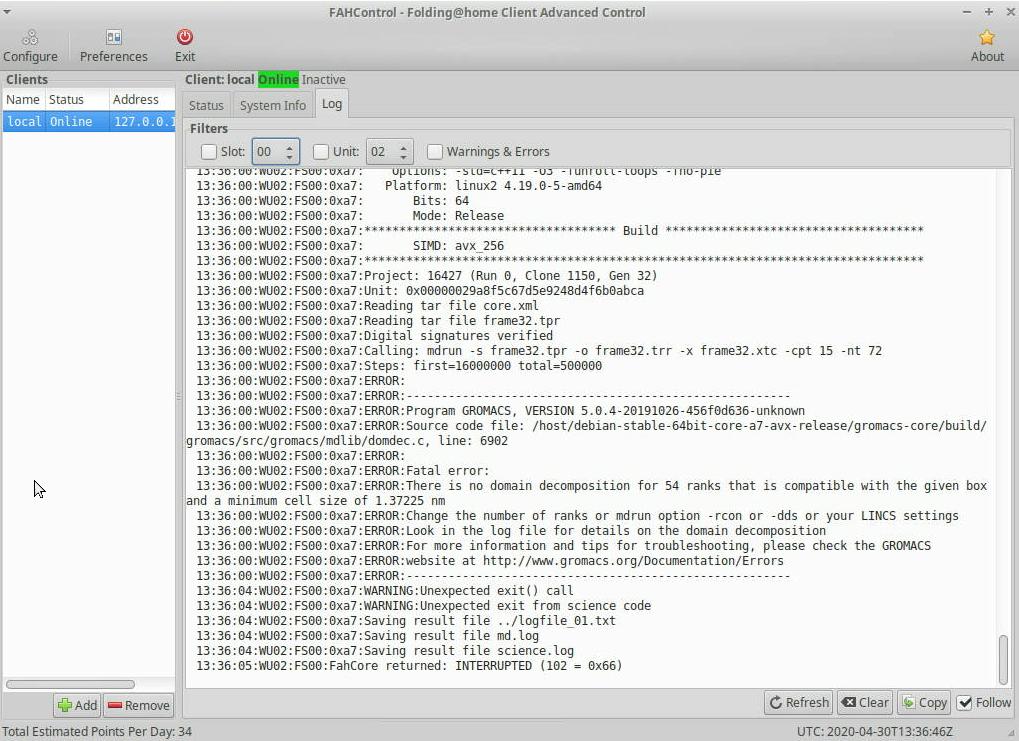Toggle the Follow log checkbox
The image size is (1019, 741).
click(965, 703)
